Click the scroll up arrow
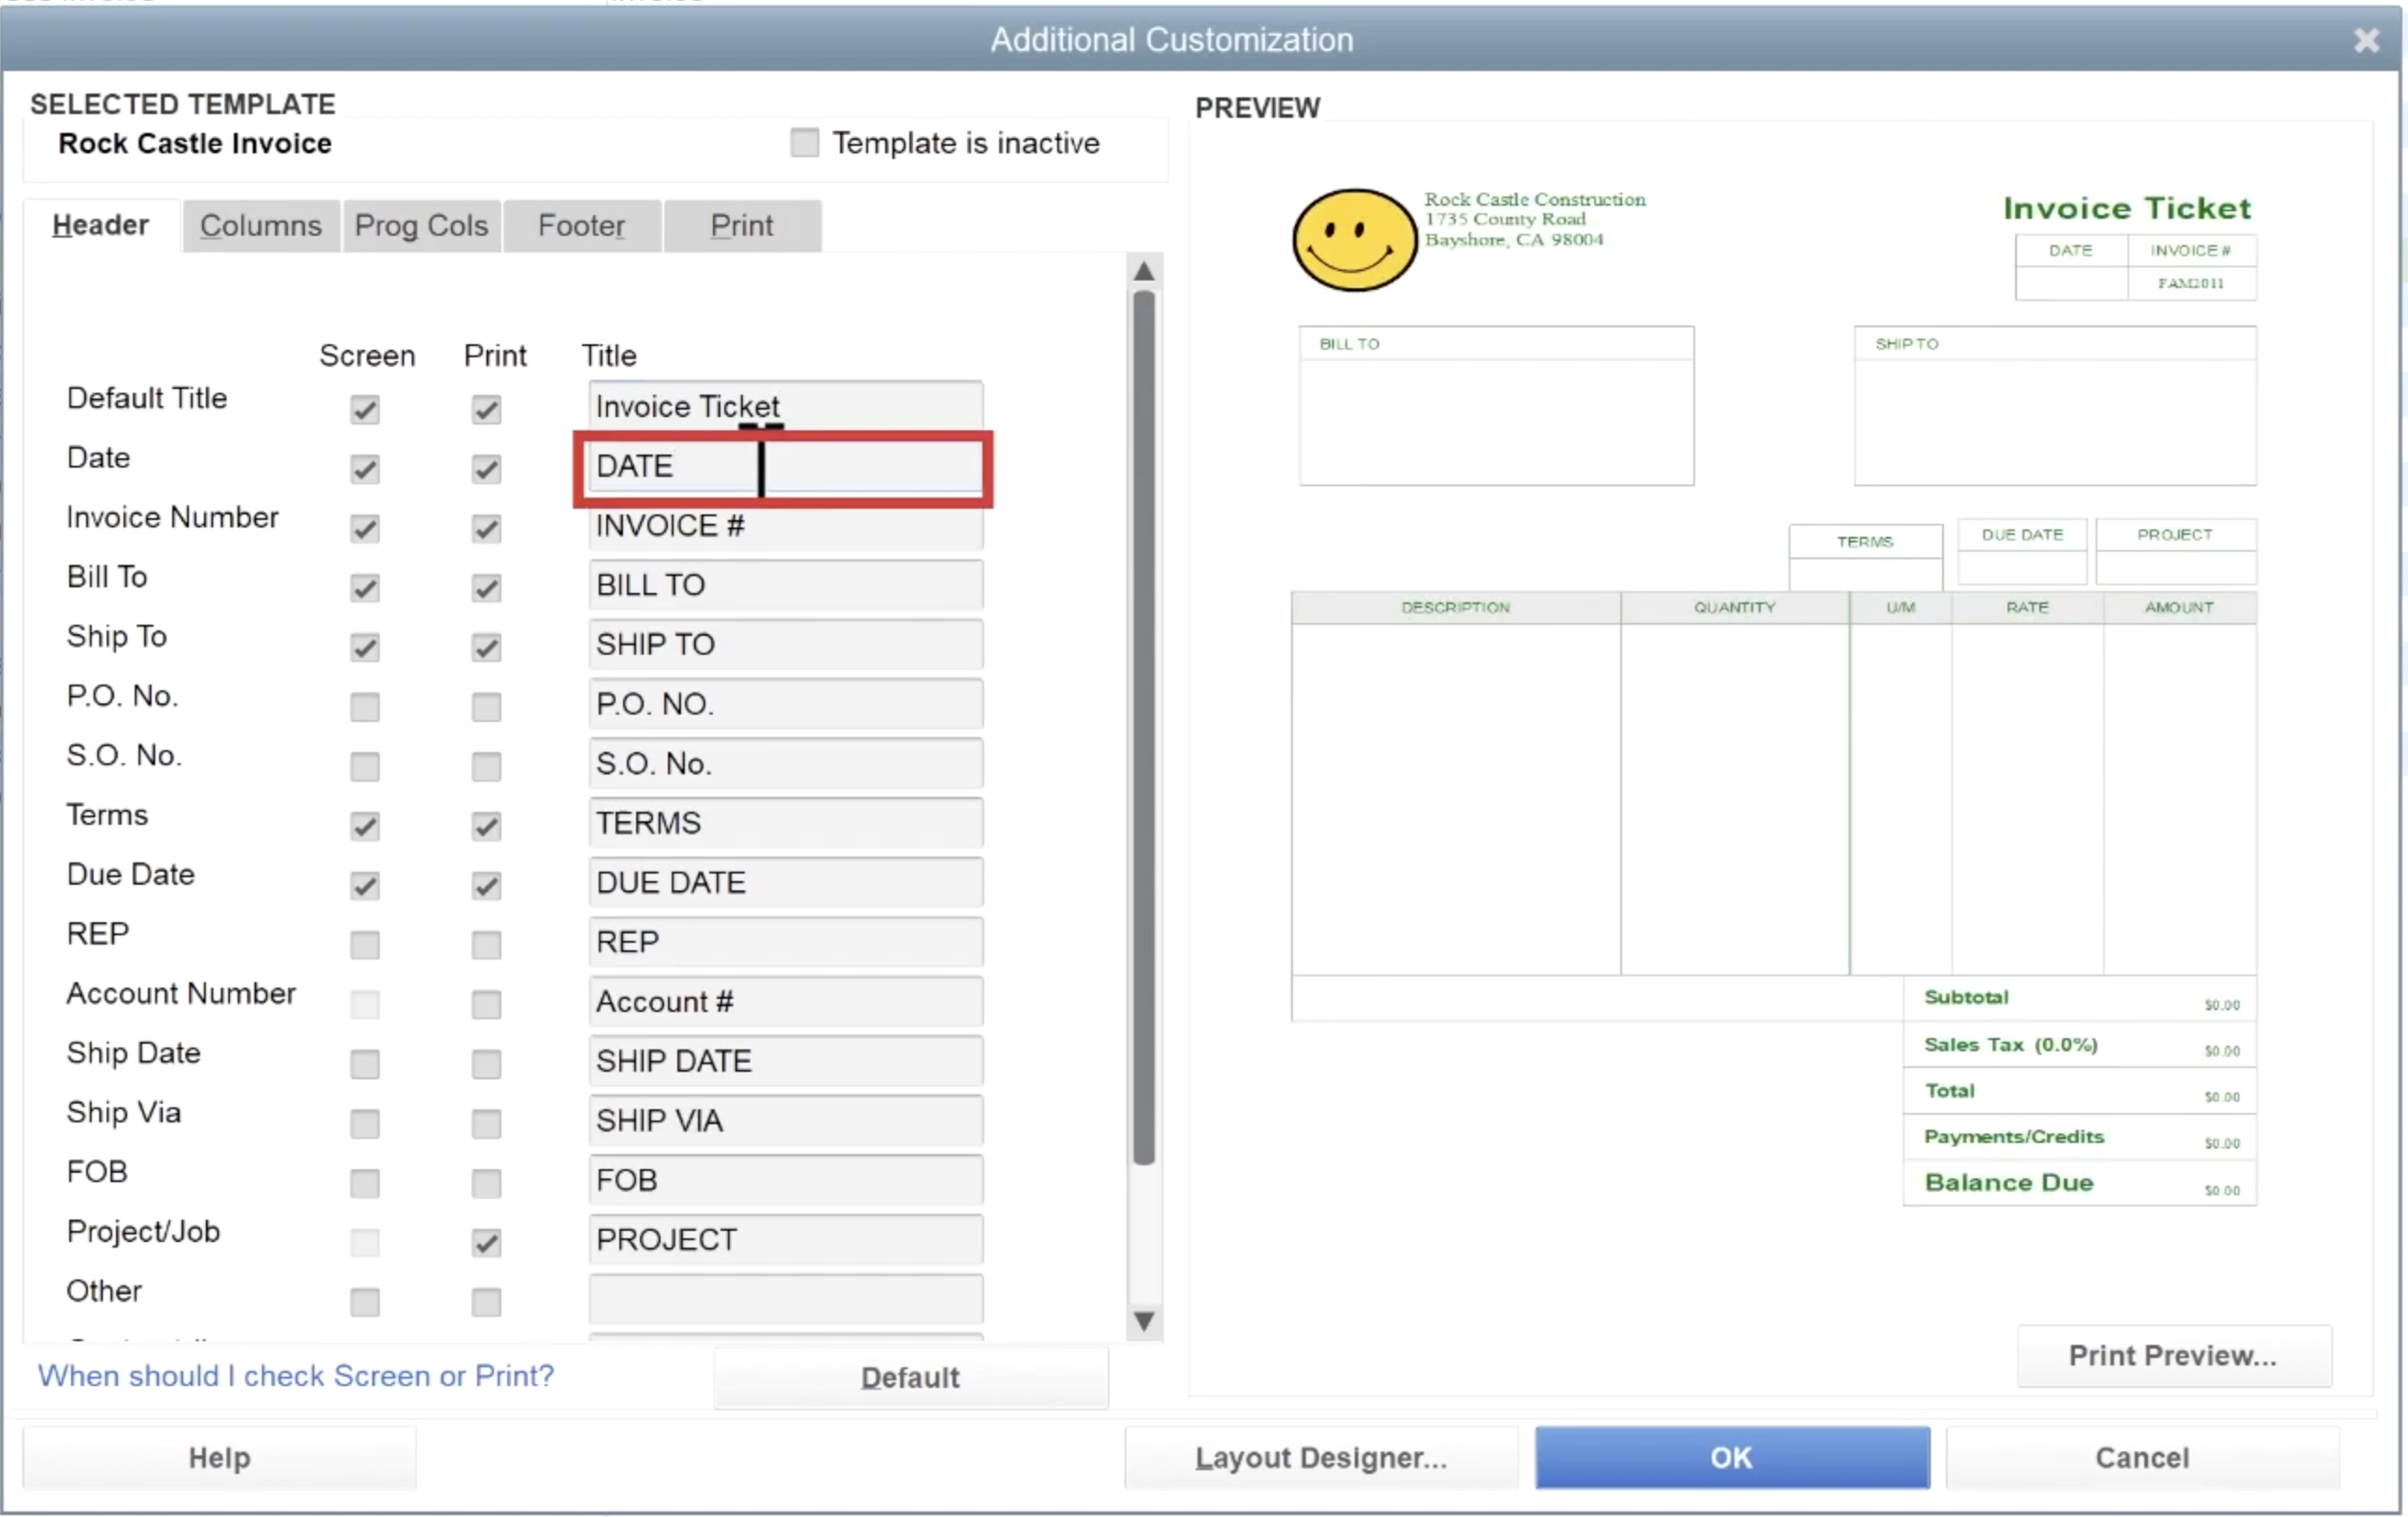This screenshot has width=2408, height=1517. point(1144,271)
